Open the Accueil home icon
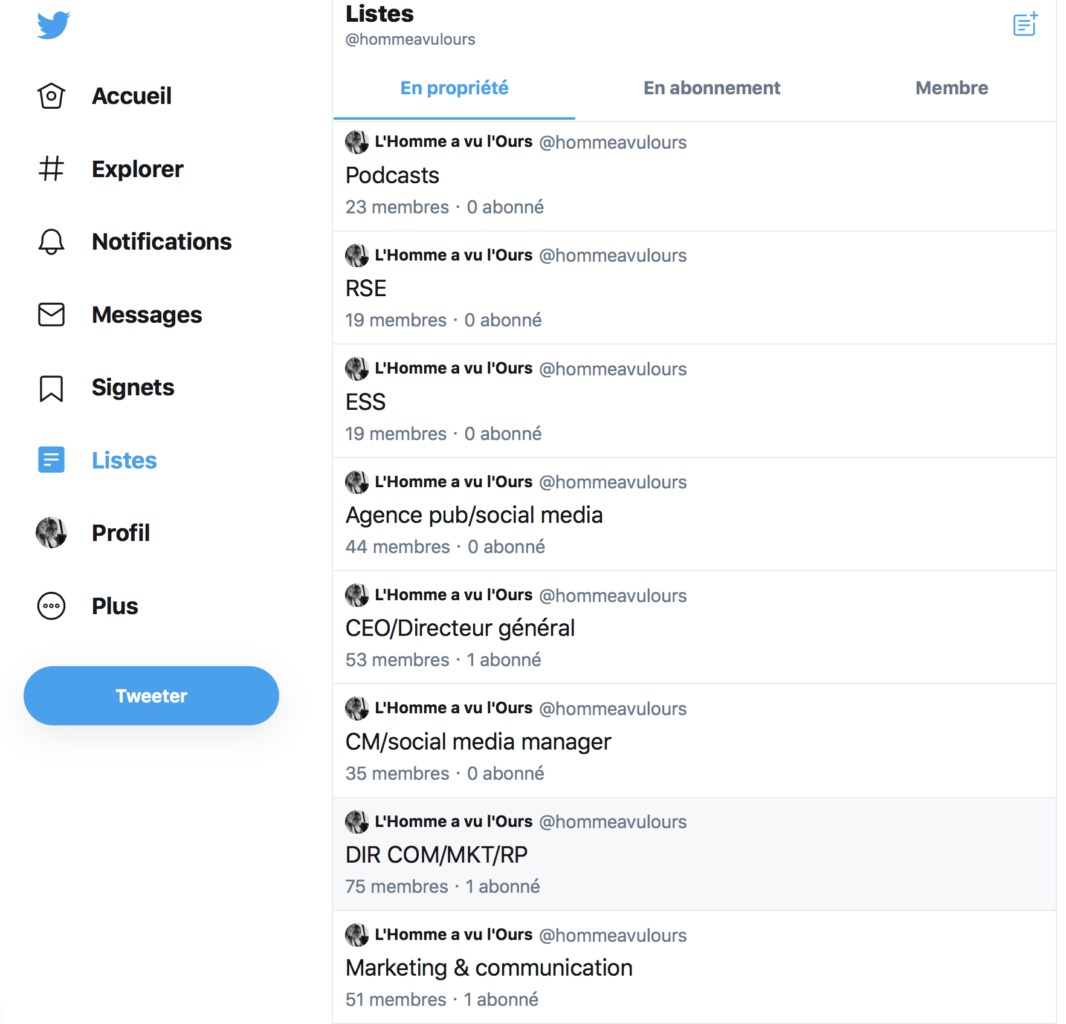This screenshot has width=1066, height=1024. [x=51, y=96]
